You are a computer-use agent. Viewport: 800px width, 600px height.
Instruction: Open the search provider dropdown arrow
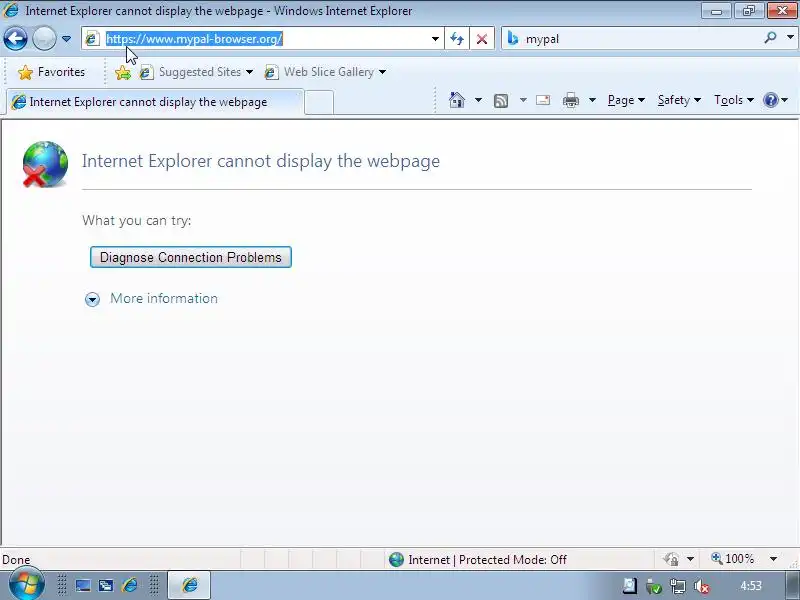point(790,38)
